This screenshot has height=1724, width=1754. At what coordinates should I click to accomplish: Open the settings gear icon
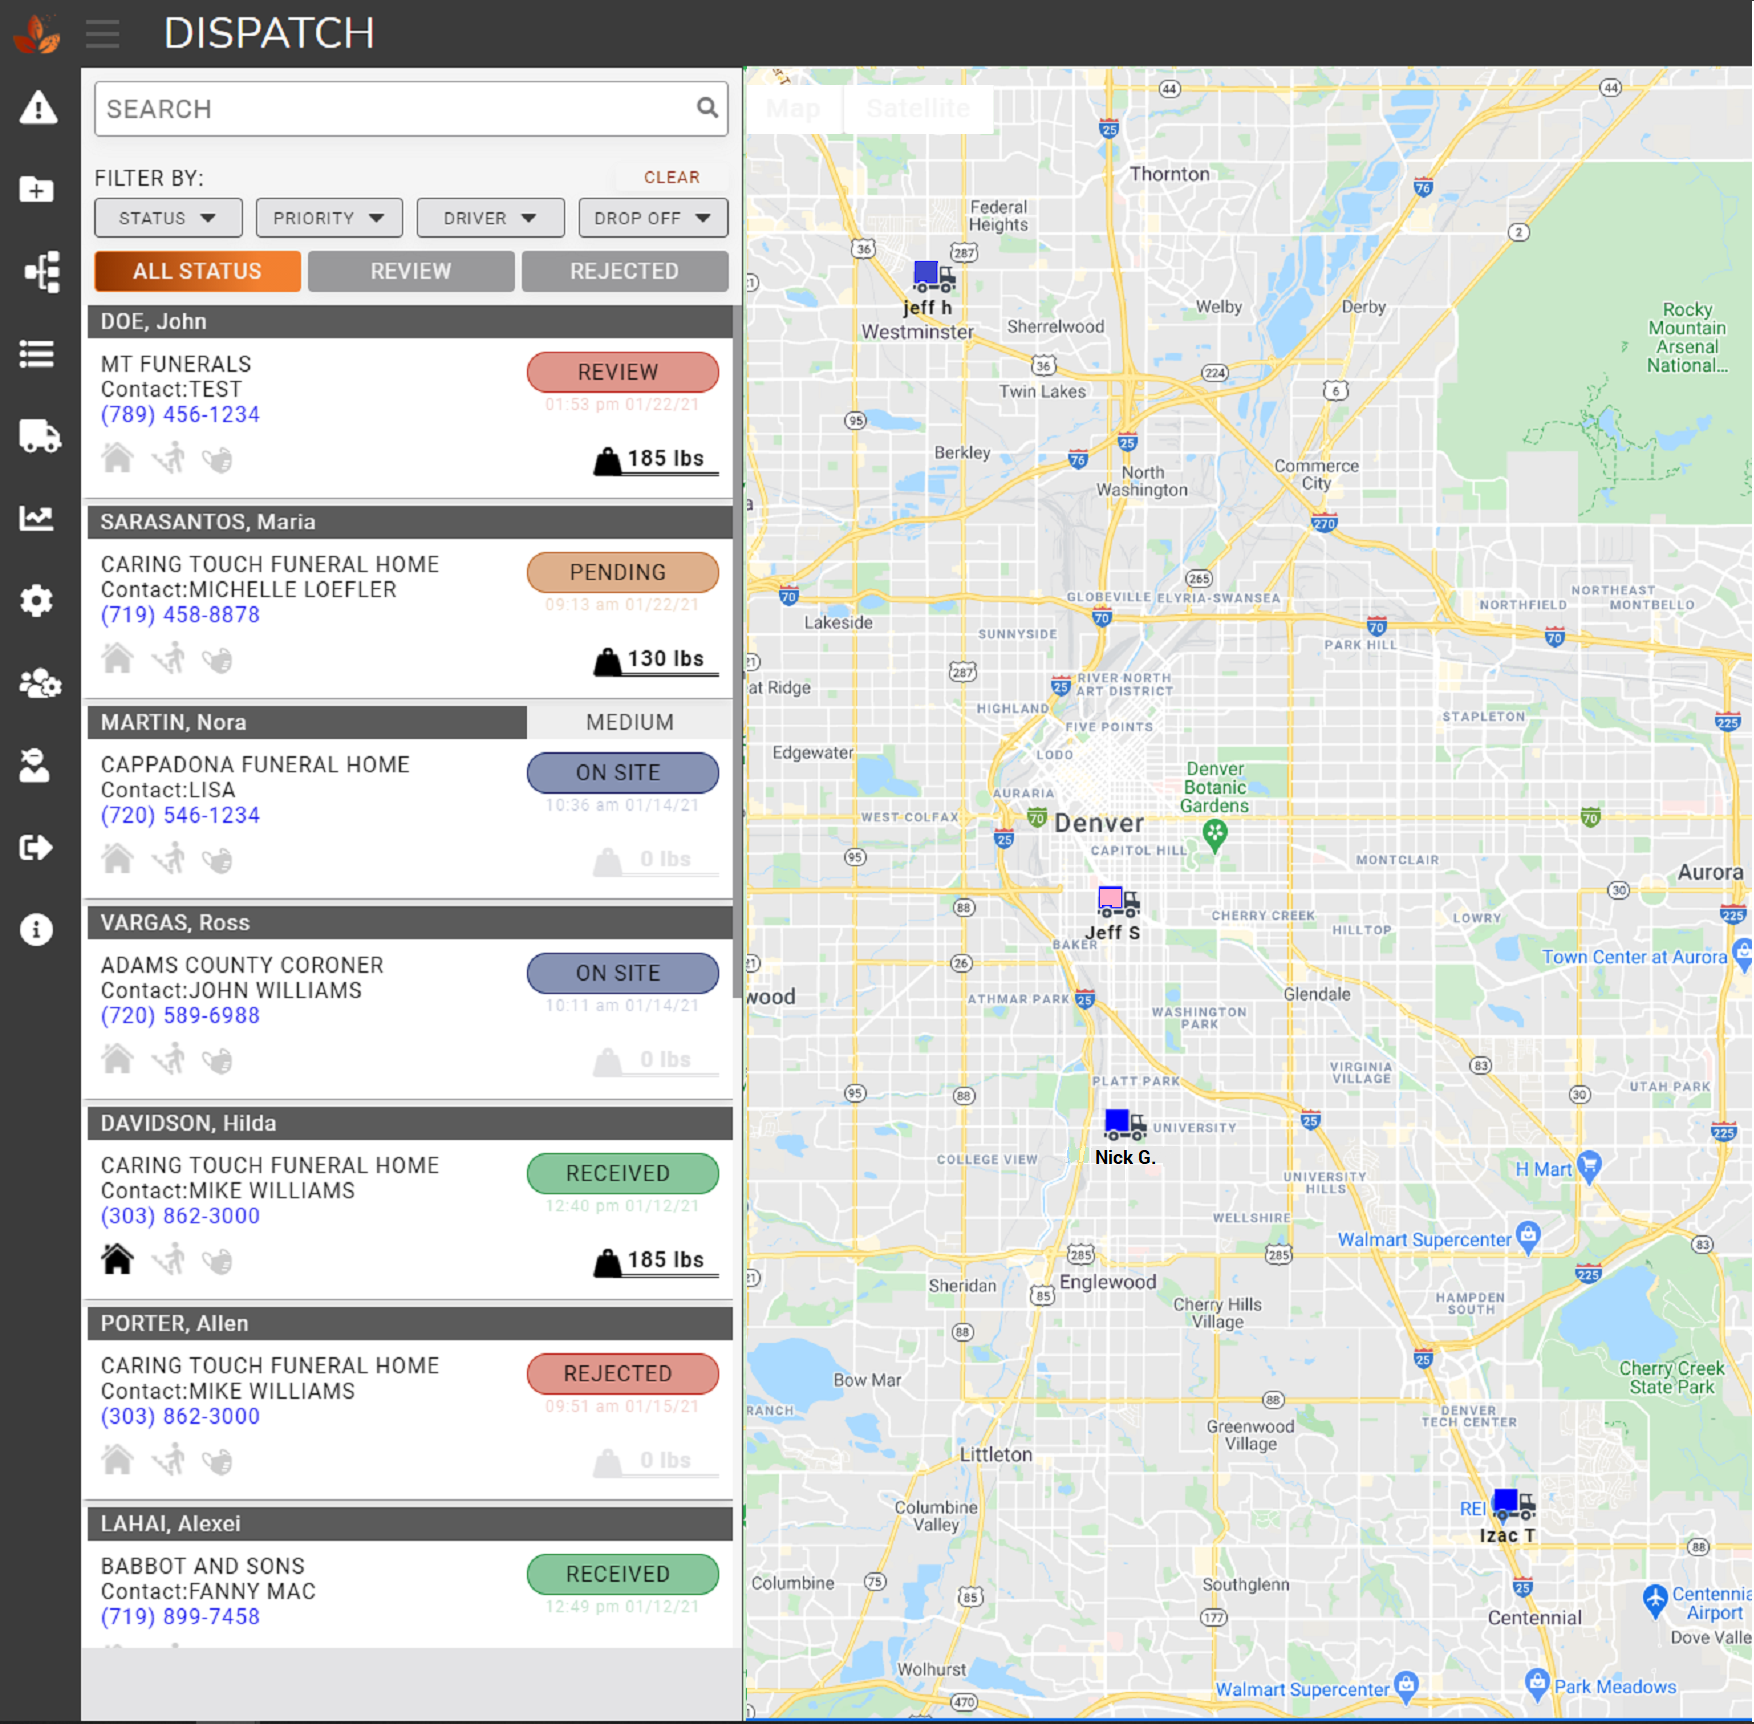(36, 601)
